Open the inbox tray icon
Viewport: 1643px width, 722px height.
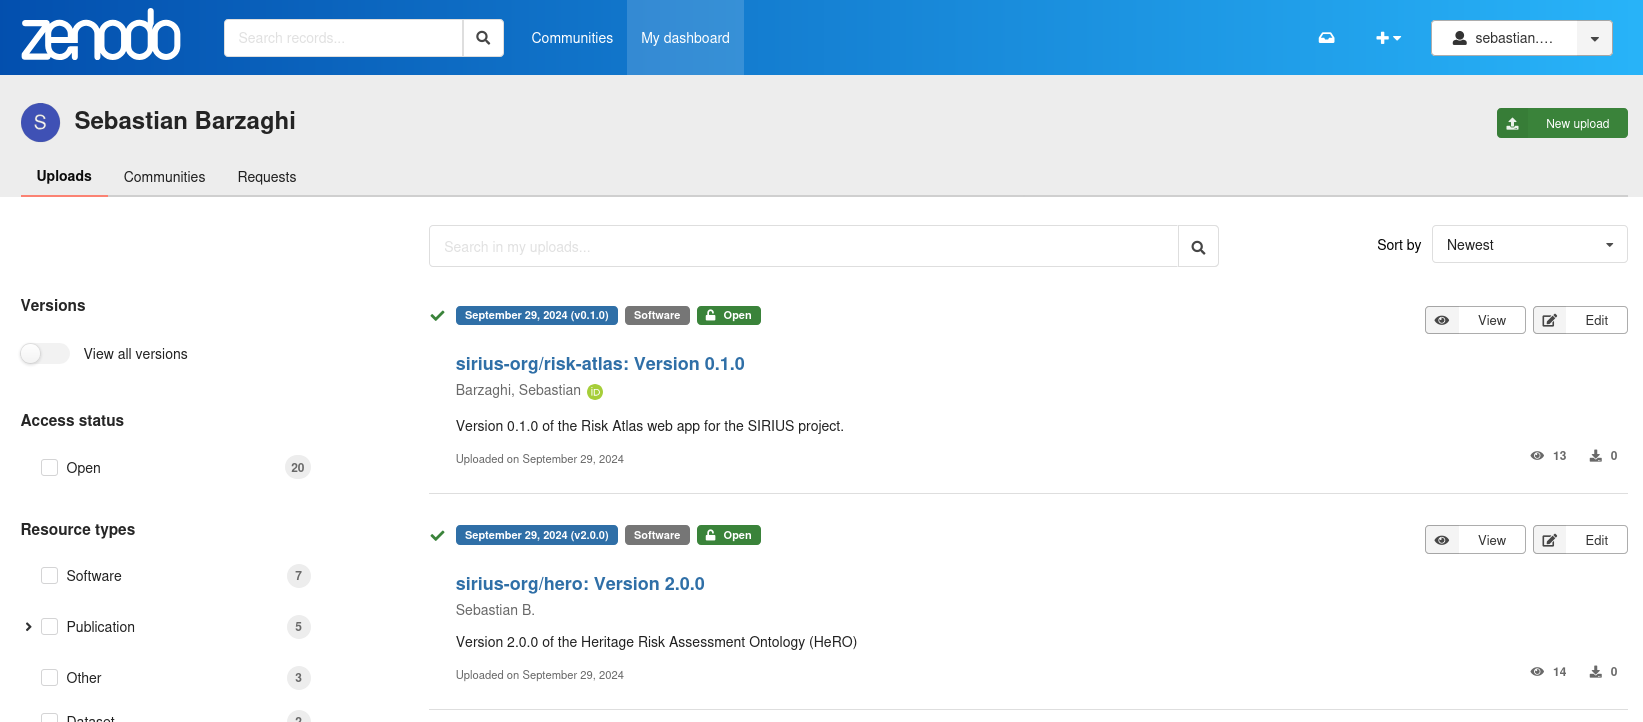(1326, 38)
